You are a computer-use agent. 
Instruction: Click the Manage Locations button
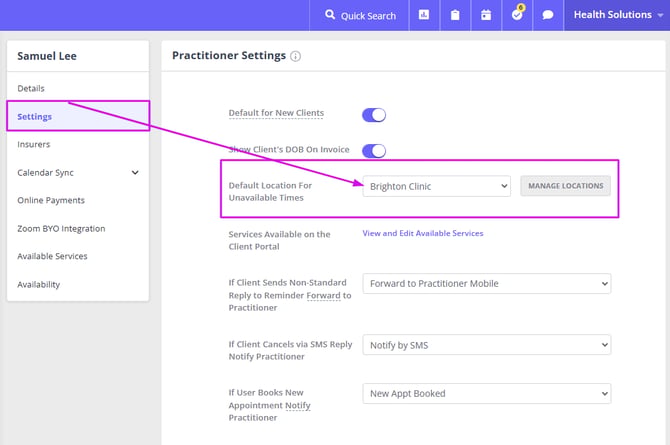(x=565, y=186)
